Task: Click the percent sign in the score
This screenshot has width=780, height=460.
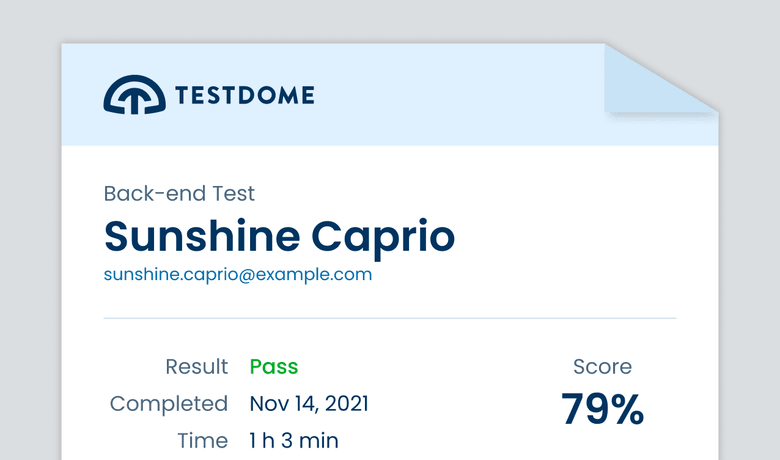Action: pos(627,409)
